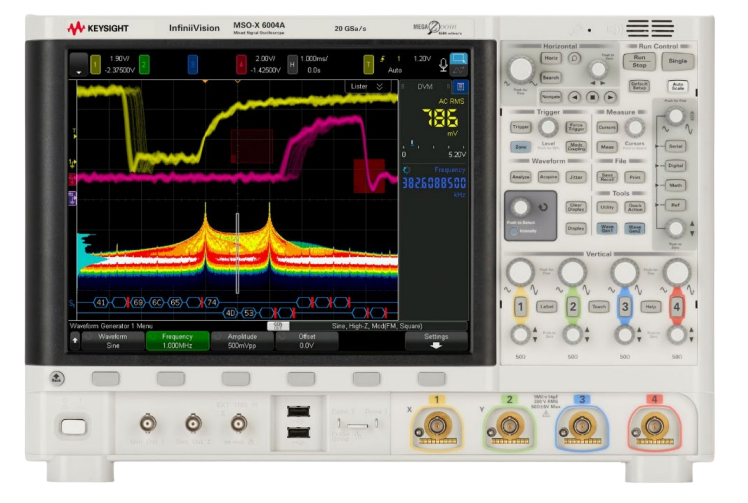
Task: Push the Default Setup button
Action: [639, 86]
